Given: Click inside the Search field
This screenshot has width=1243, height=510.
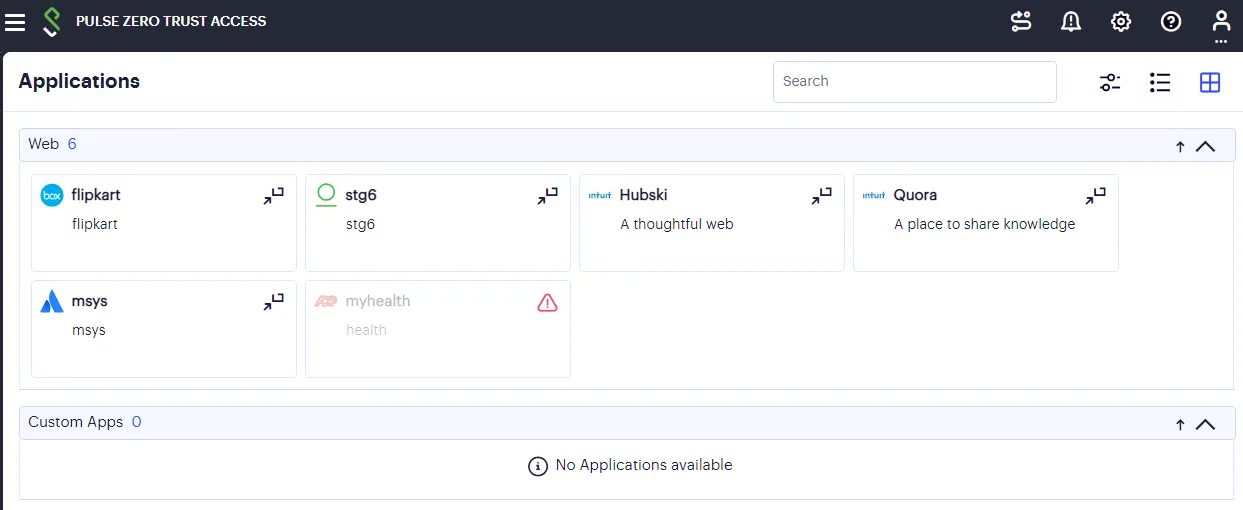Looking at the screenshot, I should (x=914, y=81).
